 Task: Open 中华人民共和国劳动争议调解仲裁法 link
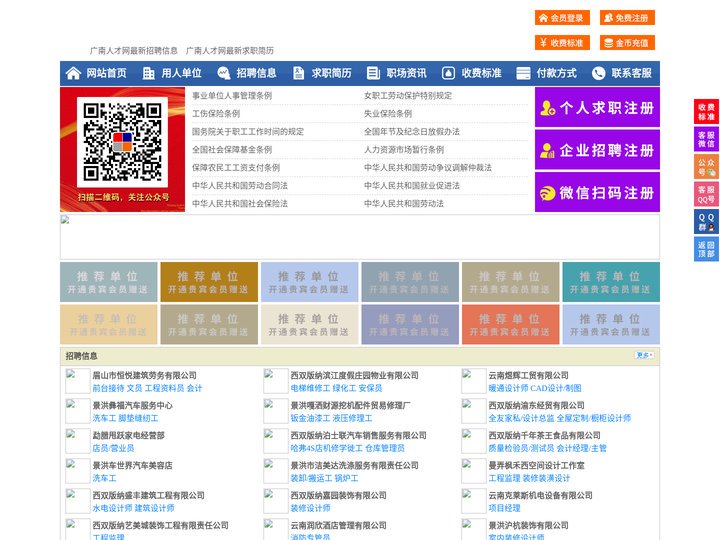pyautogui.click(x=428, y=167)
